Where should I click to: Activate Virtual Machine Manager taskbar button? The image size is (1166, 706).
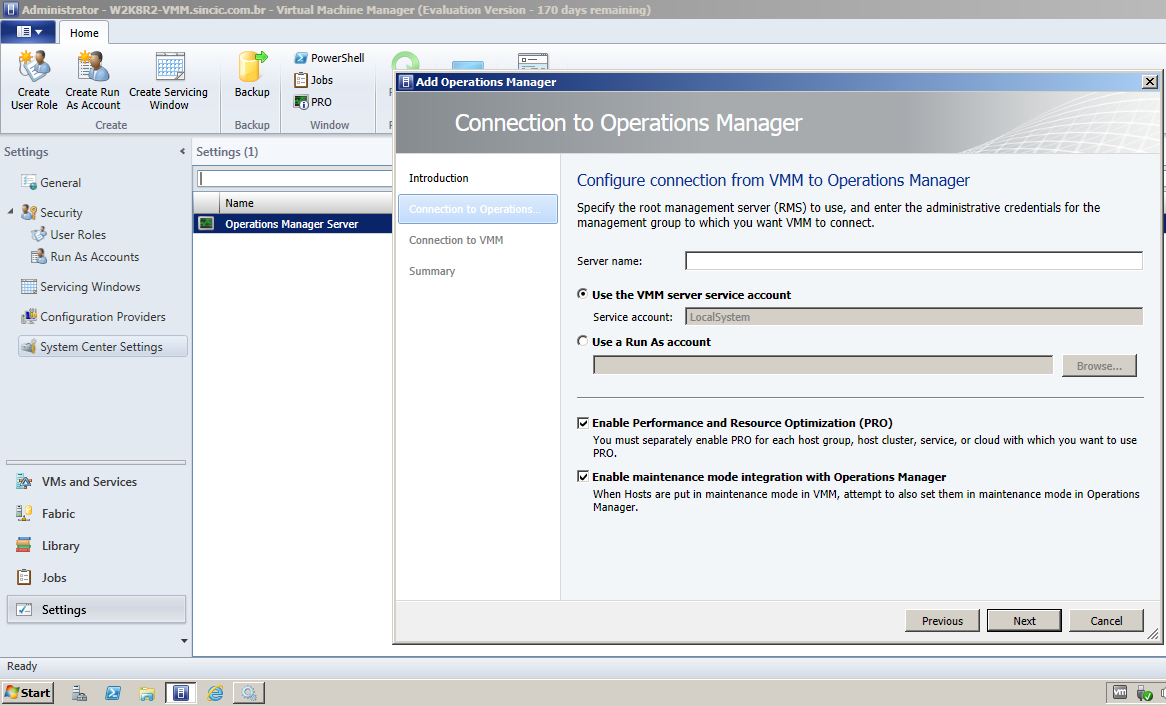pyautogui.click(x=181, y=693)
